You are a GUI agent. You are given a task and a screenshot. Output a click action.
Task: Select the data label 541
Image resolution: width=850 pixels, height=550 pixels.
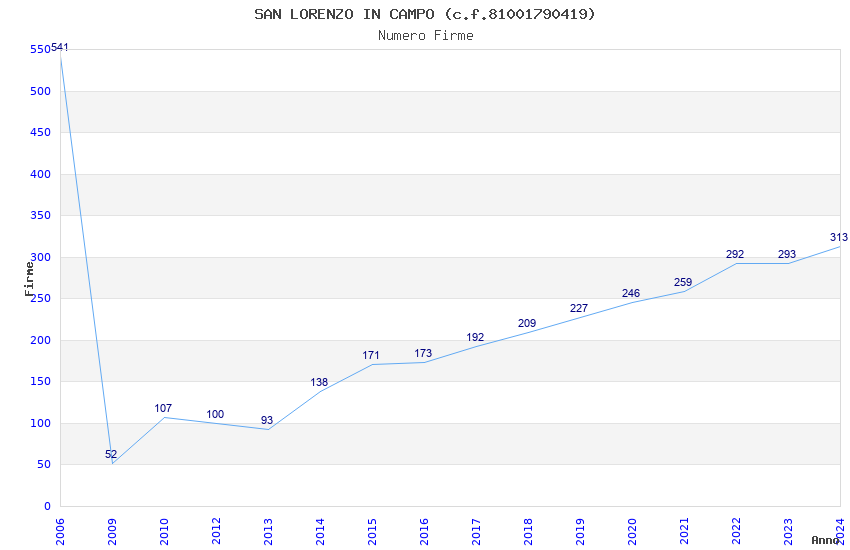coord(60,47)
